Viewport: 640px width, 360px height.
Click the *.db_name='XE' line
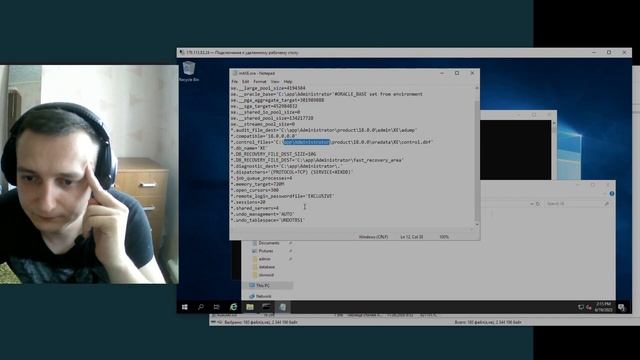[x=249, y=148]
